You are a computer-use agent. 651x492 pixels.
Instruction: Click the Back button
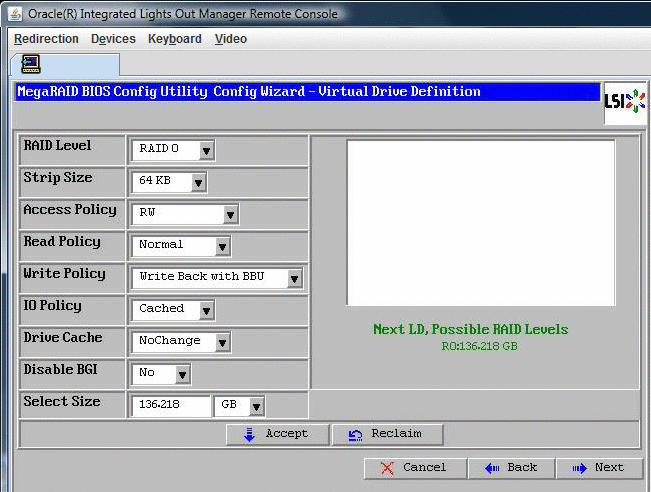pyautogui.click(x=512, y=468)
